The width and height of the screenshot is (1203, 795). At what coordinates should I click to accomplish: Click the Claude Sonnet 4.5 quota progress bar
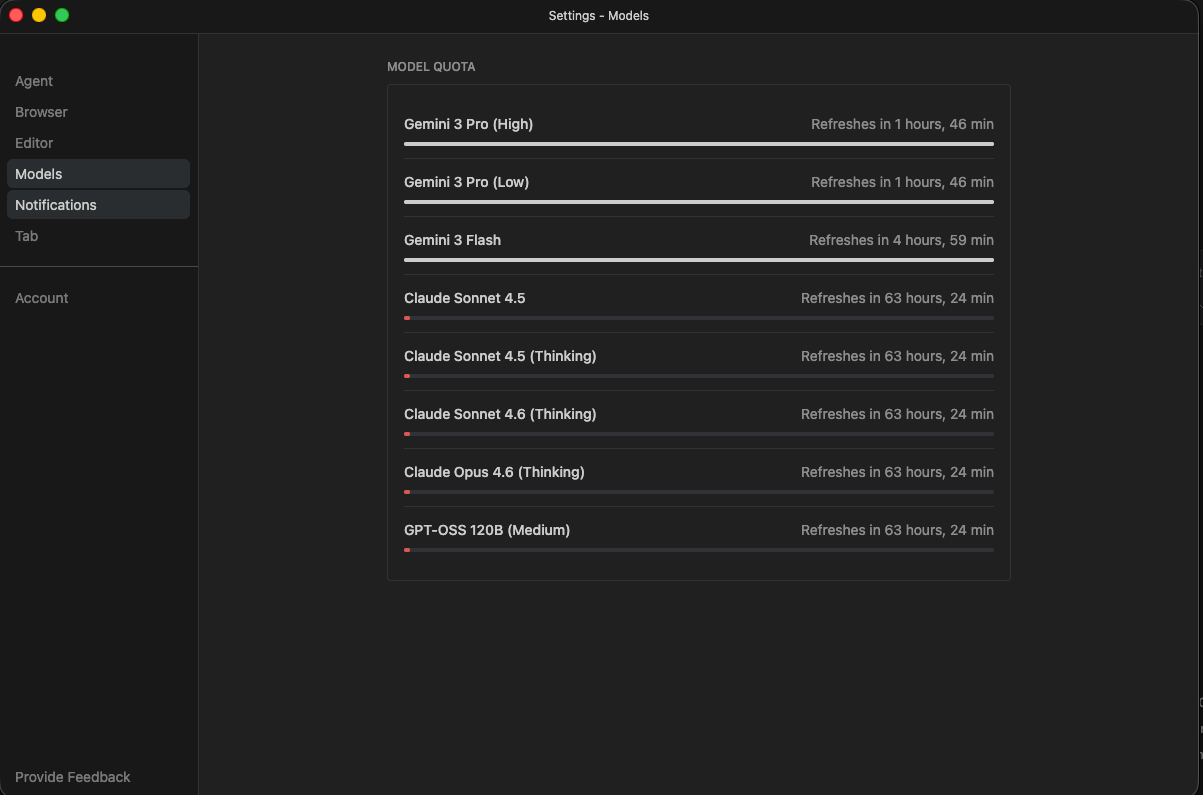(699, 318)
